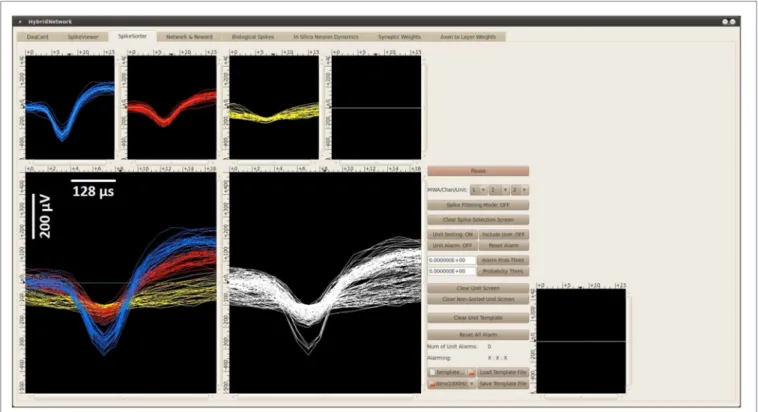The image size is (758, 412).
Task: Click the yellow unit waveform plot
Action: tap(274, 107)
